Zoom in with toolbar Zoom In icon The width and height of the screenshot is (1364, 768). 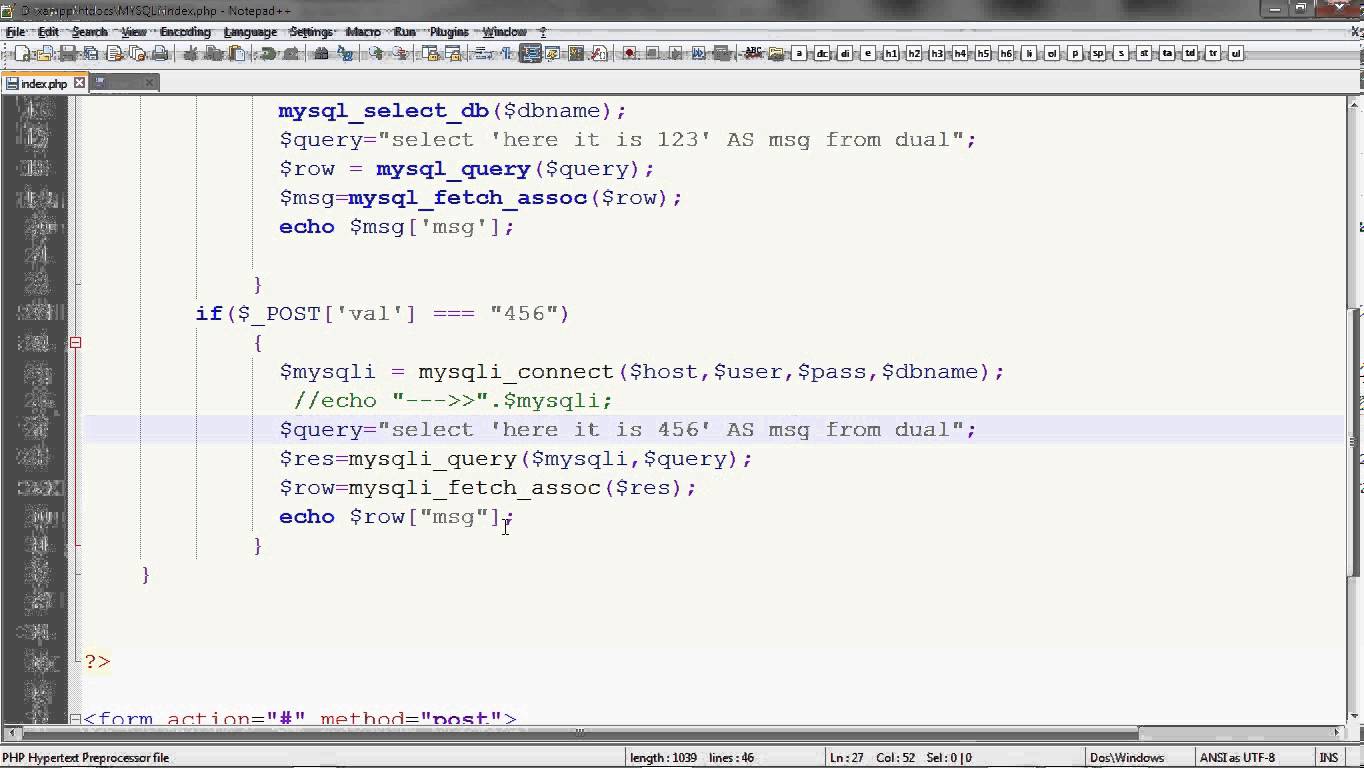375,53
